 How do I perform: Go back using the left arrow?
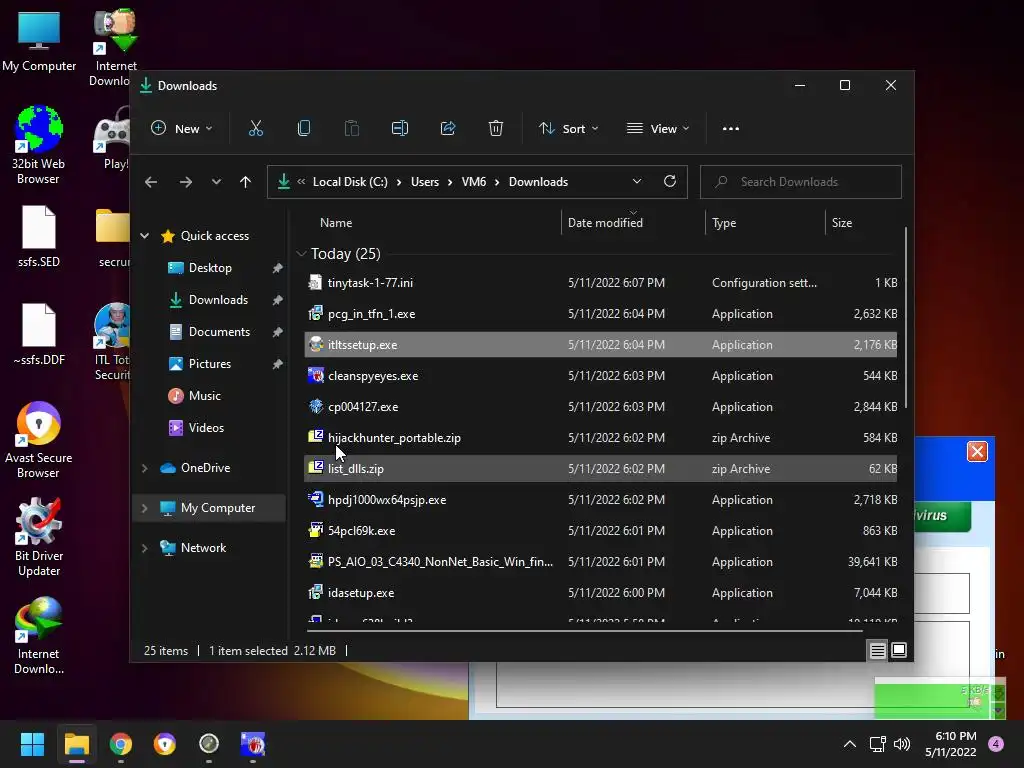pos(151,182)
